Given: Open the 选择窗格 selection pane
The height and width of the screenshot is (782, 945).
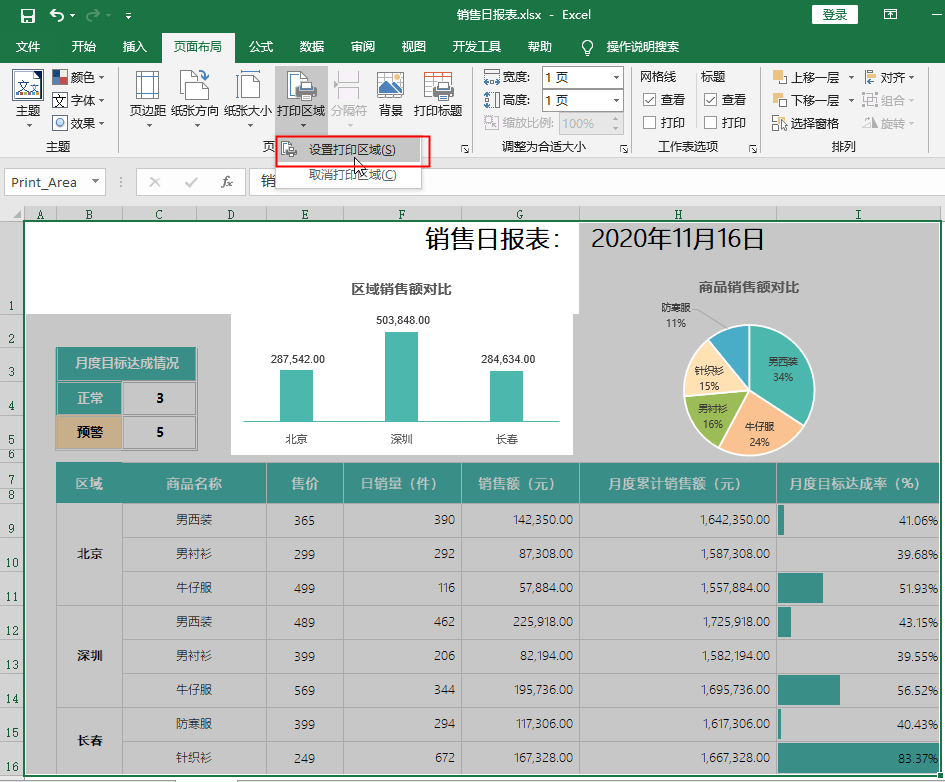Looking at the screenshot, I should (x=805, y=124).
